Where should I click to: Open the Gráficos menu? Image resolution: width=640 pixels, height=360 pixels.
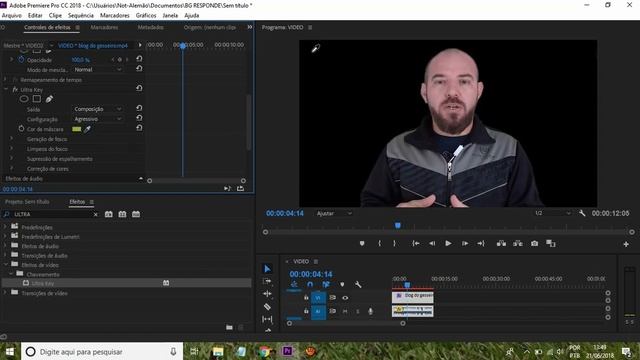click(146, 16)
